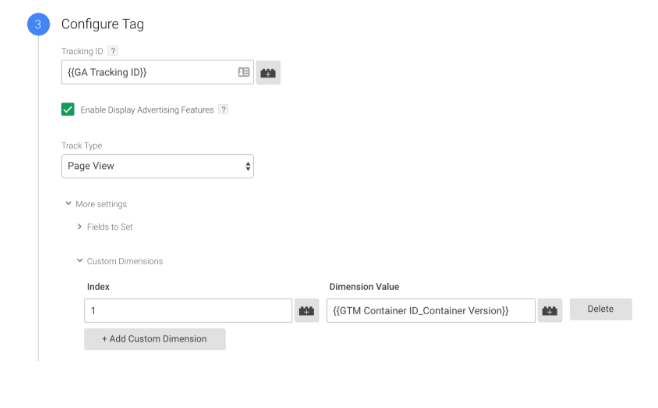
Task: Uncheck Enable Display Advertising Features checkbox
Action: 68,110
